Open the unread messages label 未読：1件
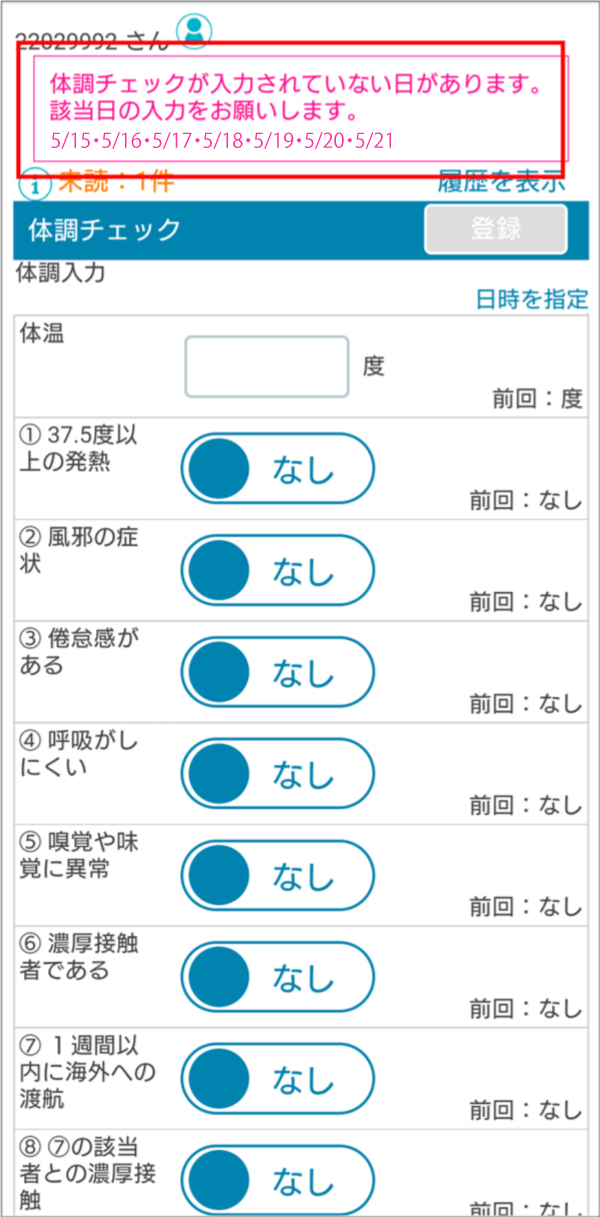 (x=115, y=182)
